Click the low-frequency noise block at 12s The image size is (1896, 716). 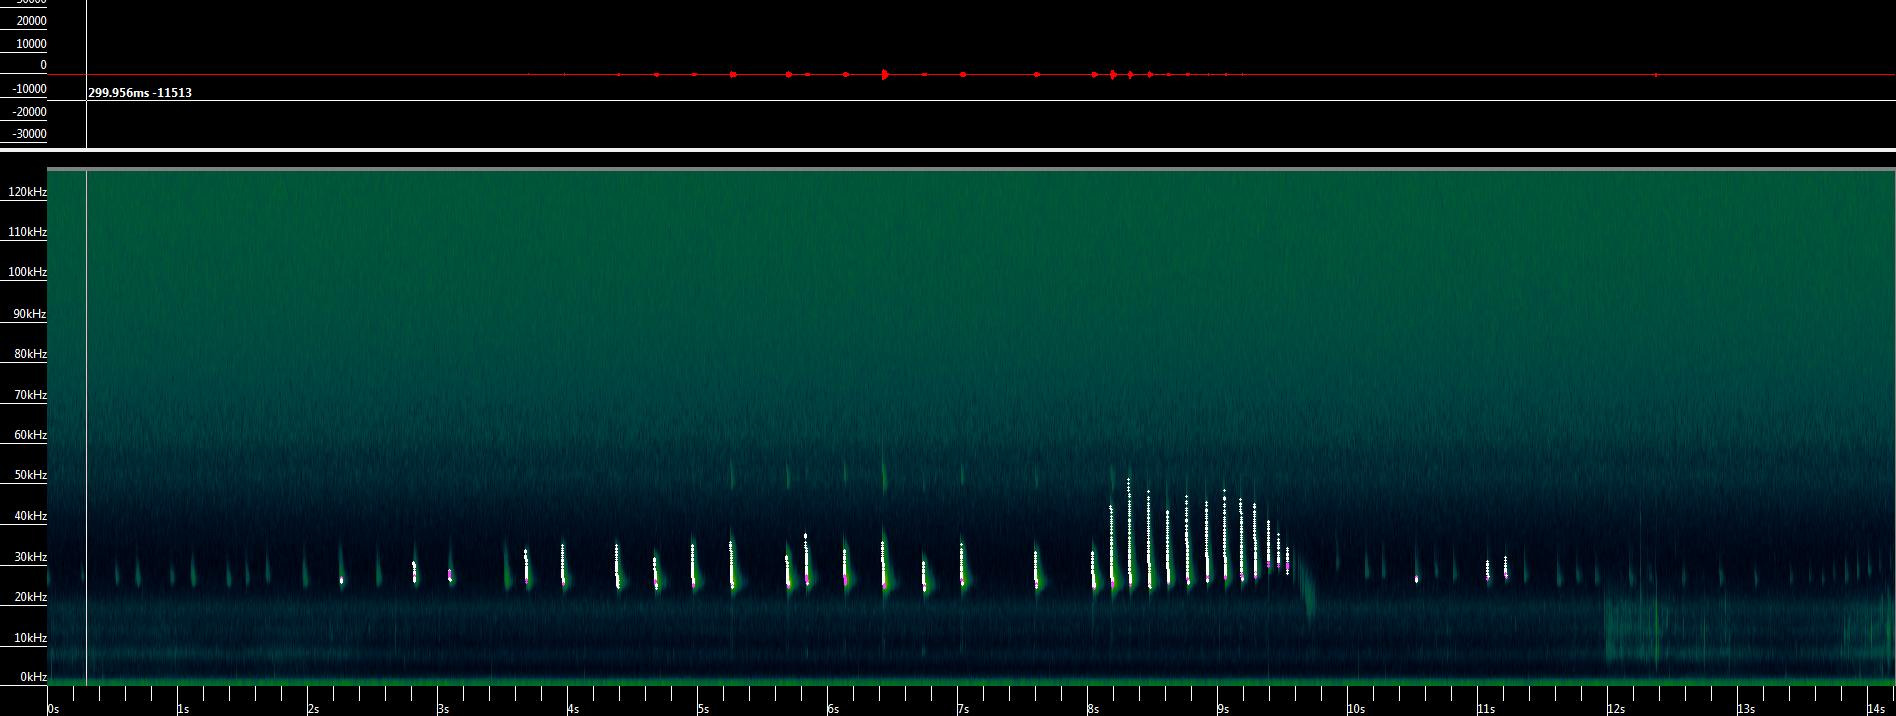tap(1630, 632)
